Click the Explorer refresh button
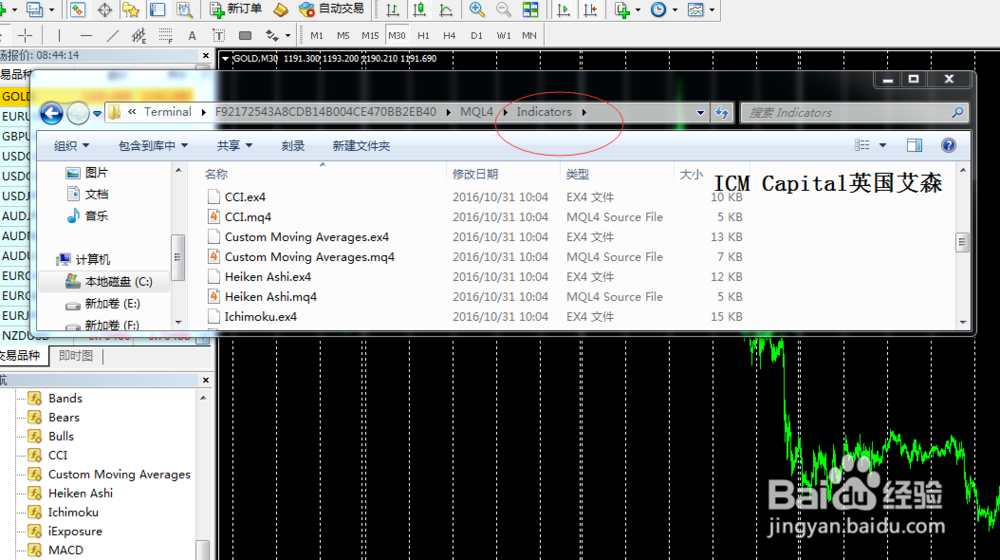 722,112
